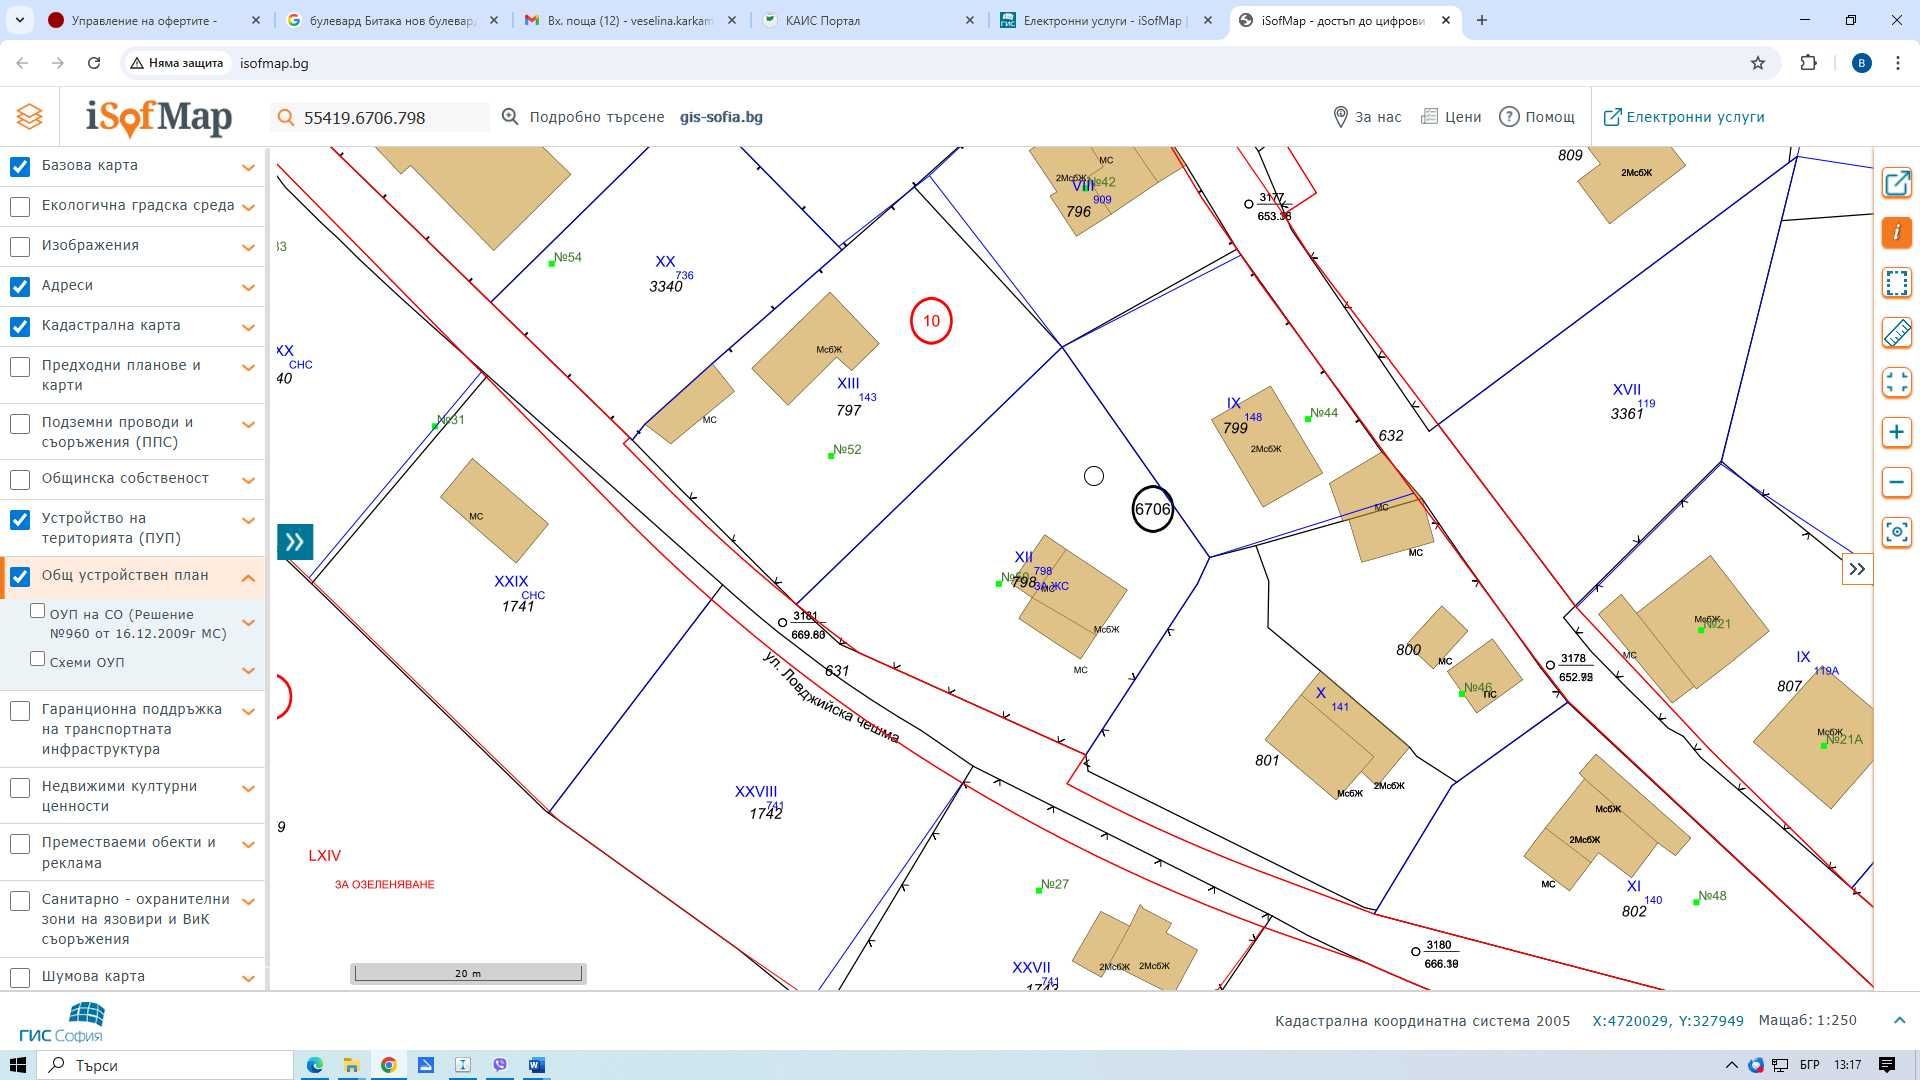Expand the right side panel arrow
The image size is (1920, 1080).
[x=1857, y=570]
